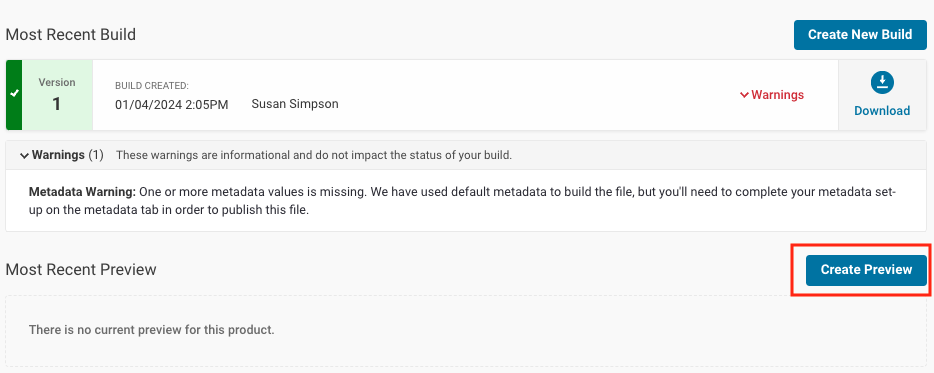Click the Susan Simpson author name
This screenshot has height=373, width=934.
click(295, 104)
